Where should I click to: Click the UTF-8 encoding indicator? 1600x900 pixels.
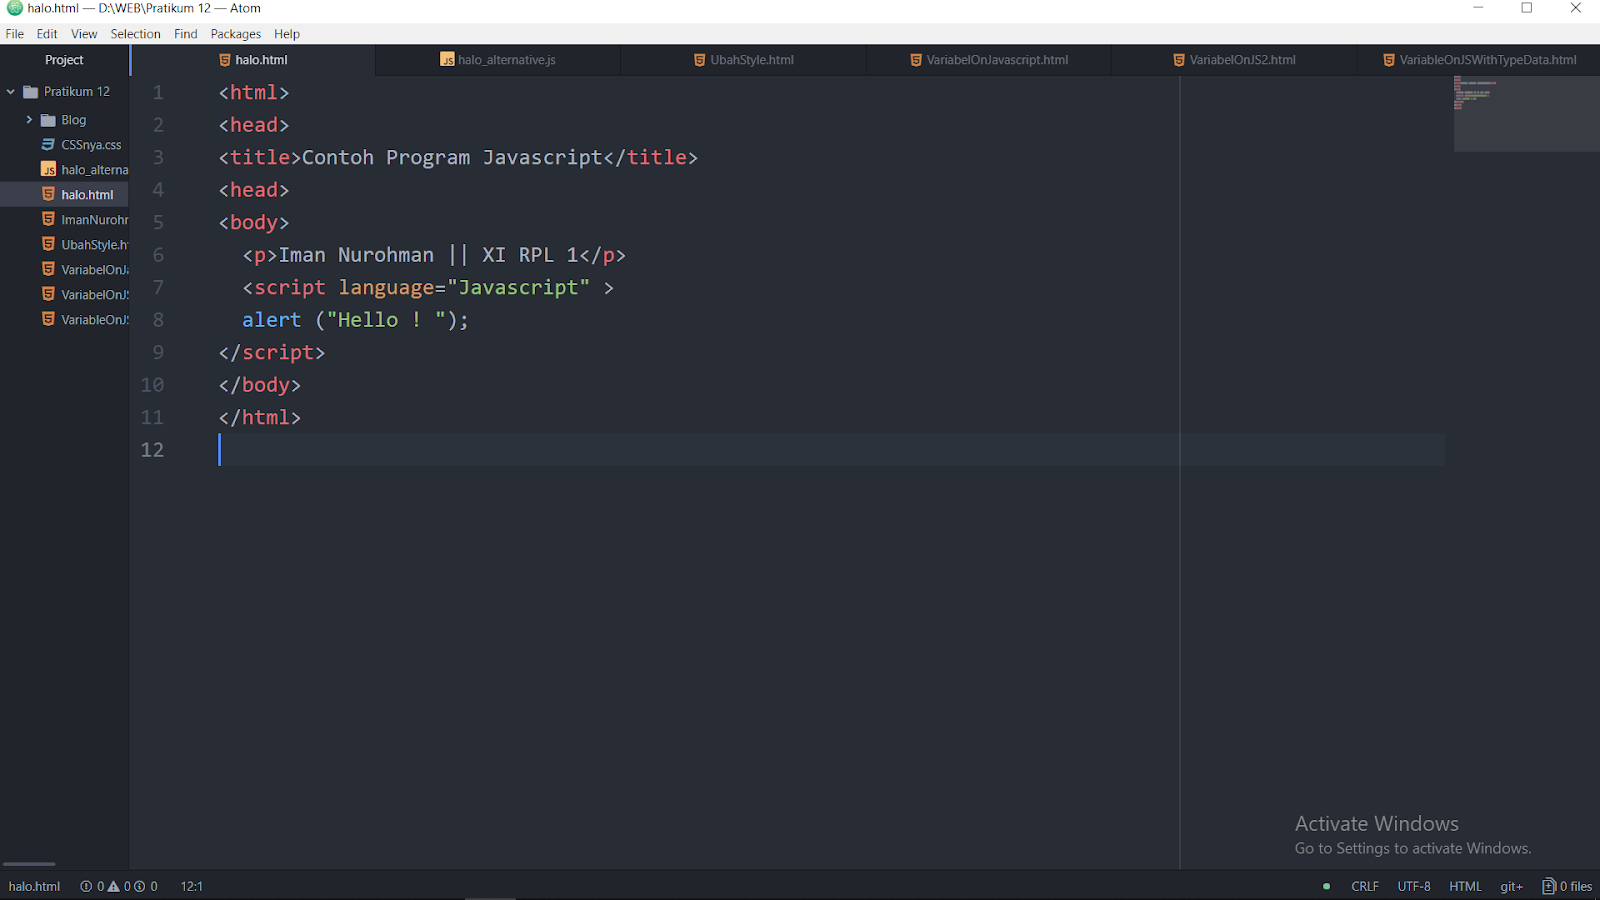click(1413, 886)
